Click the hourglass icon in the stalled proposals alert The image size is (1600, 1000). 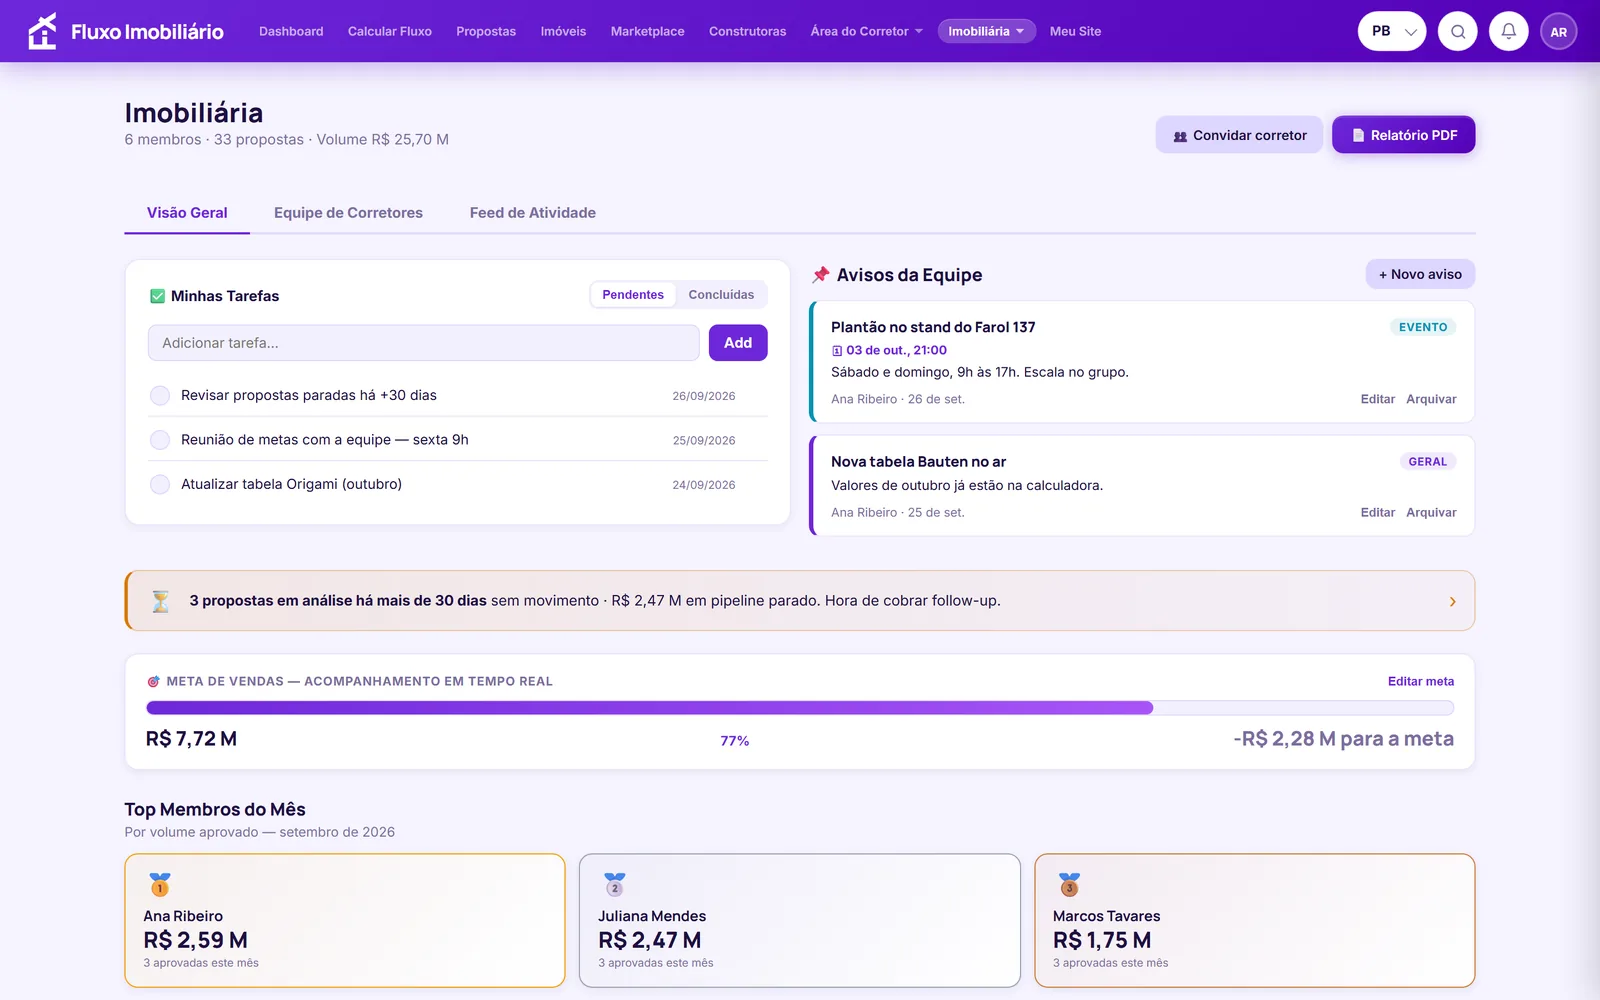[x=160, y=601]
